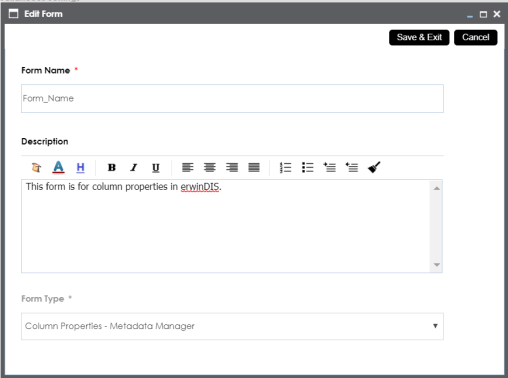Click the Form Name label
The height and width of the screenshot is (378, 508).
pos(46,70)
